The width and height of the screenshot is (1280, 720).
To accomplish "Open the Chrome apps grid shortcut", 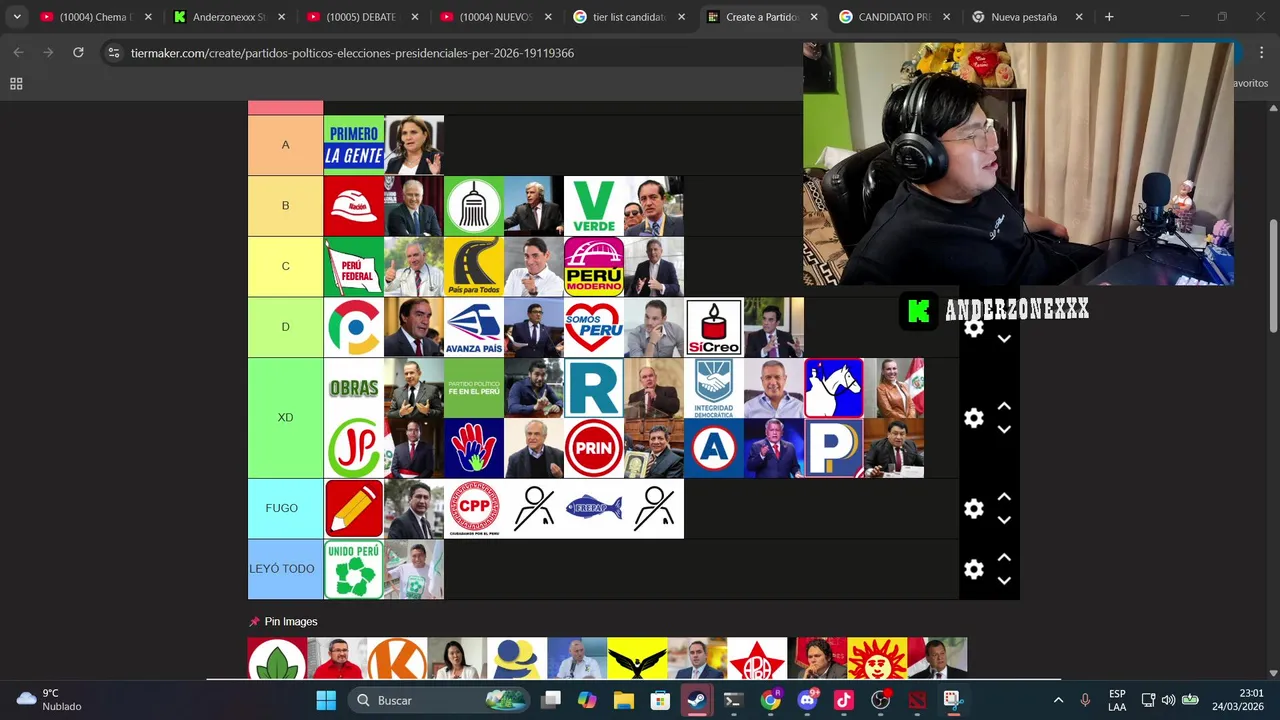I will tap(16, 84).
